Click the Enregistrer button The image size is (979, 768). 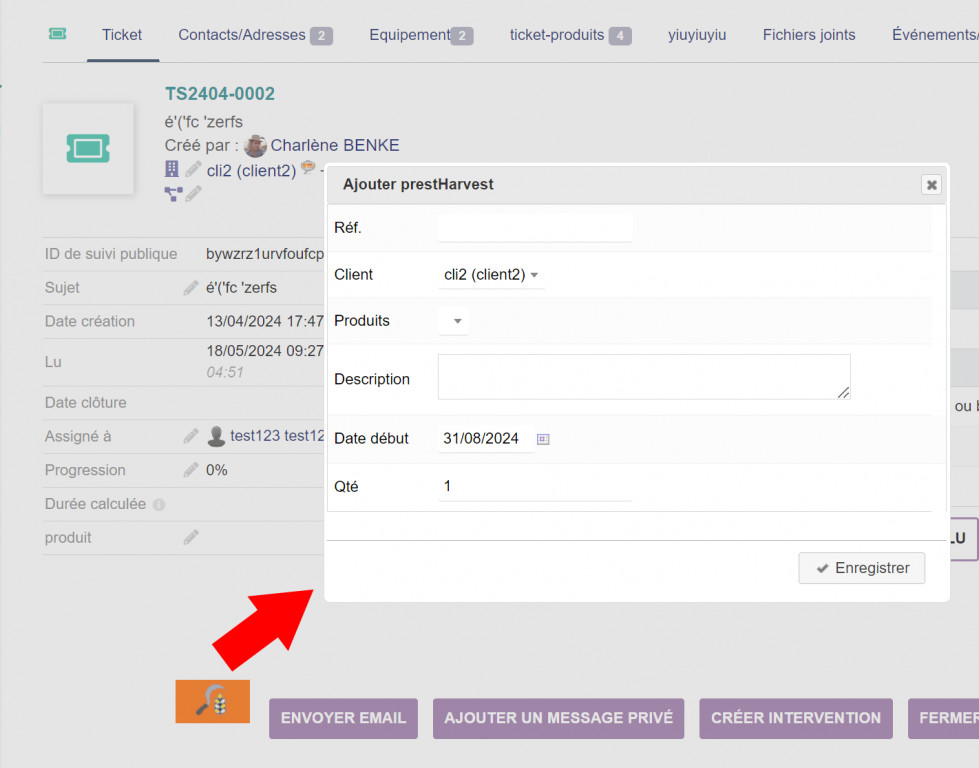(x=861, y=568)
